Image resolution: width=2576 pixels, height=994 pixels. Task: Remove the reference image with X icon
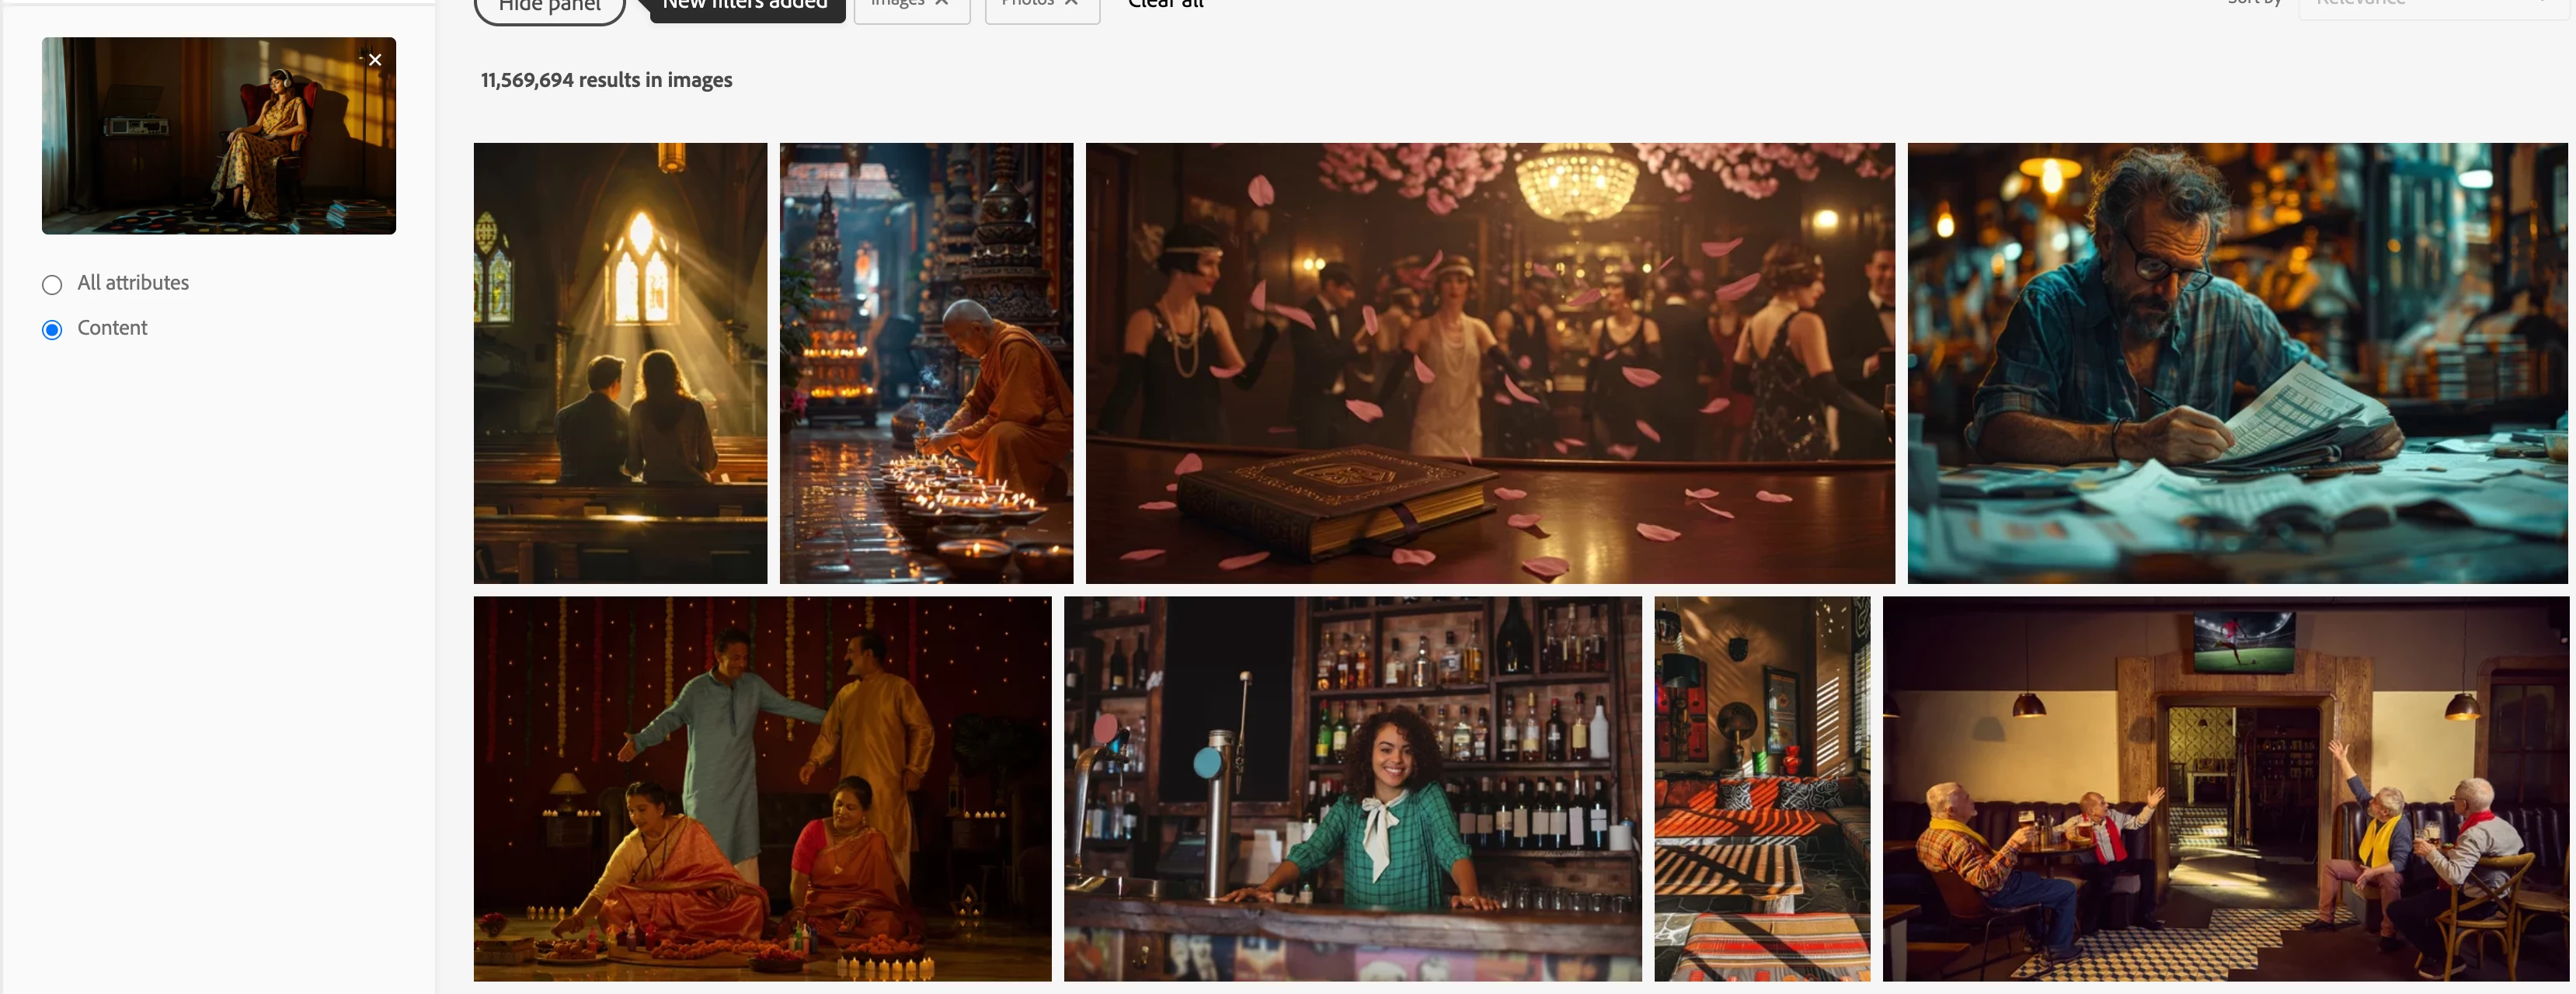pos(375,60)
